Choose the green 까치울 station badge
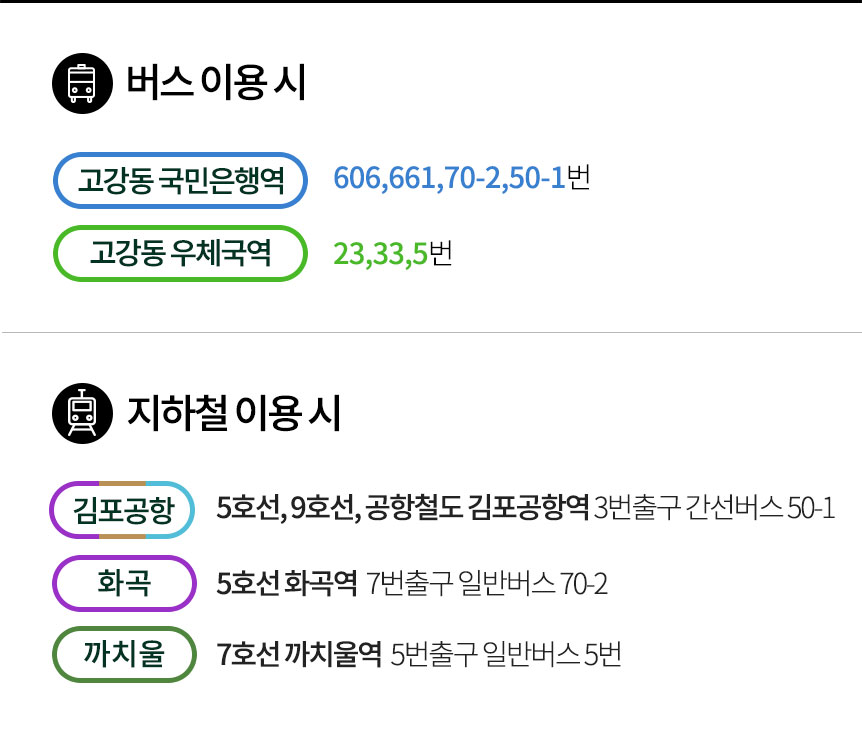This screenshot has width=862, height=755. (x=123, y=655)
